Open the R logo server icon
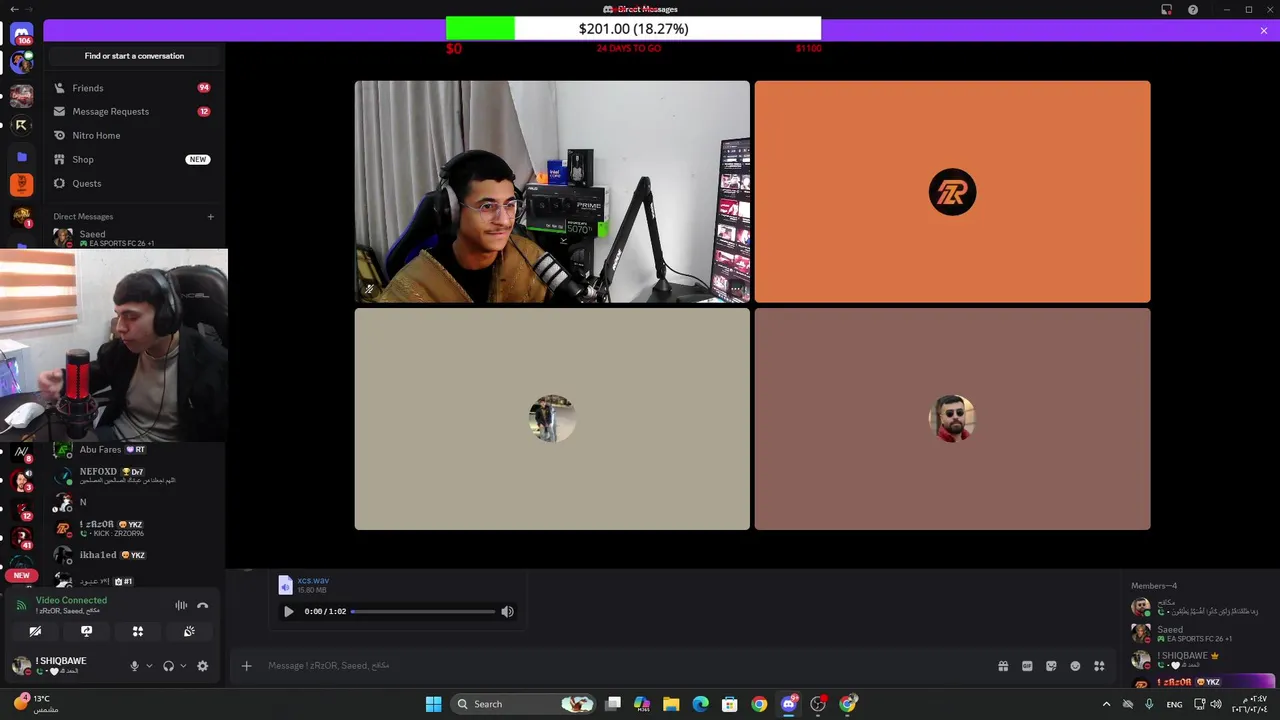 click(21, 125)
